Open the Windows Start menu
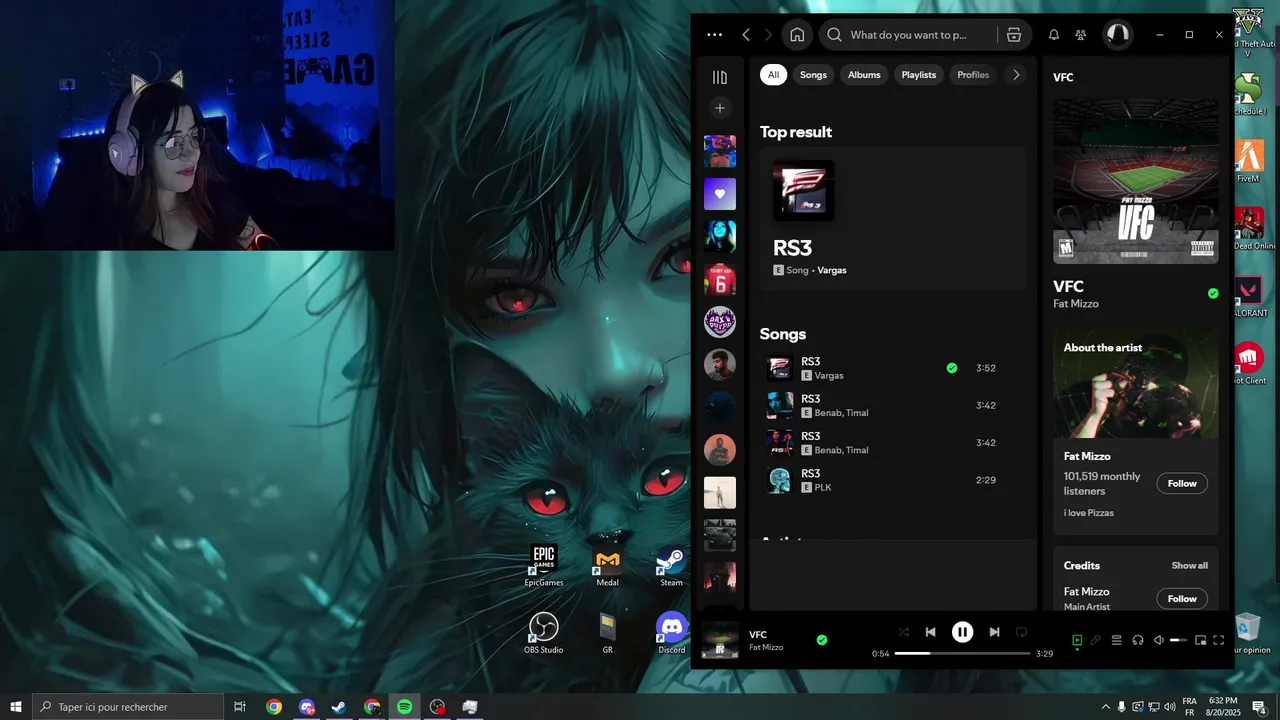1280x720 pixels. coord(16,707)
